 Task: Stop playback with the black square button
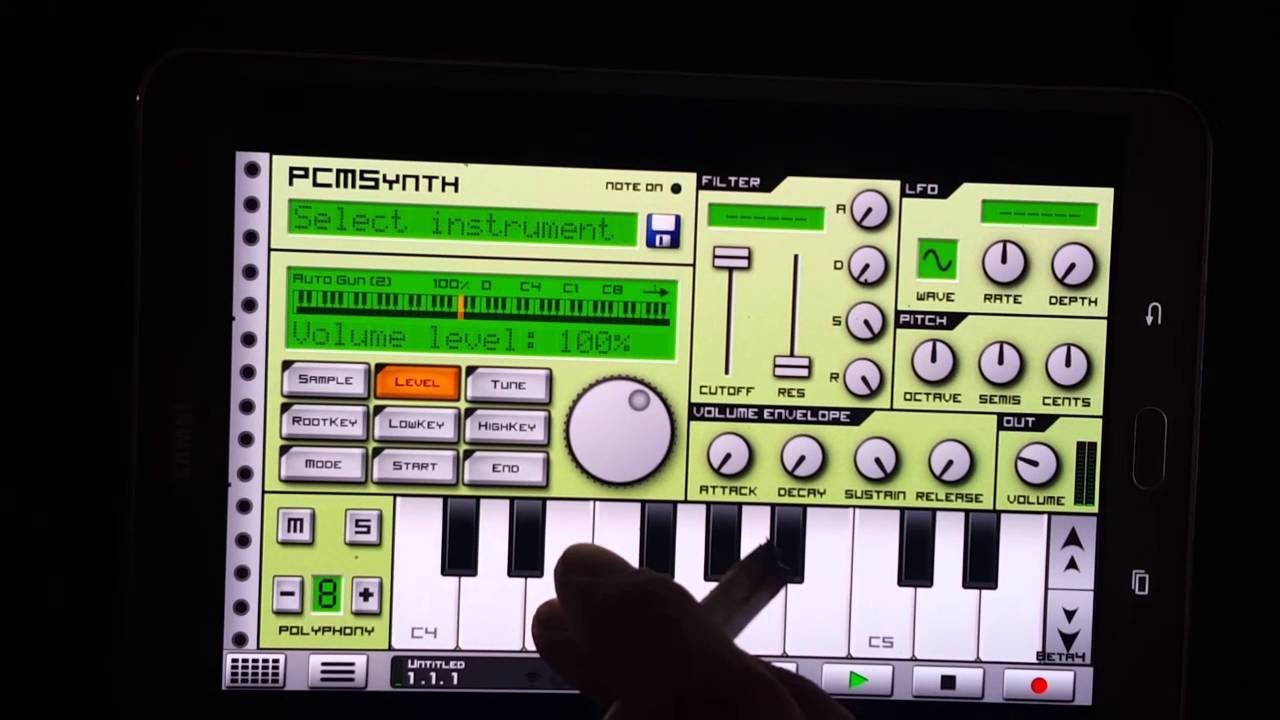pos(947,684)
